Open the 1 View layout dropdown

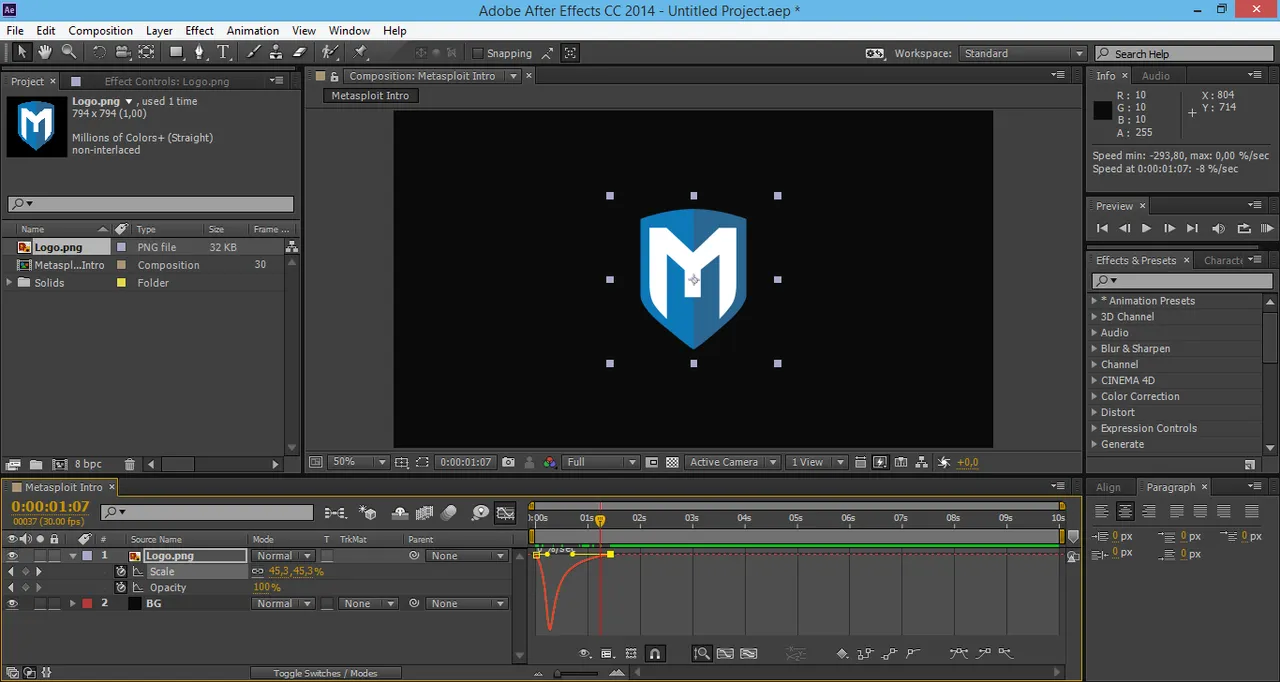(x=817, y=462)
